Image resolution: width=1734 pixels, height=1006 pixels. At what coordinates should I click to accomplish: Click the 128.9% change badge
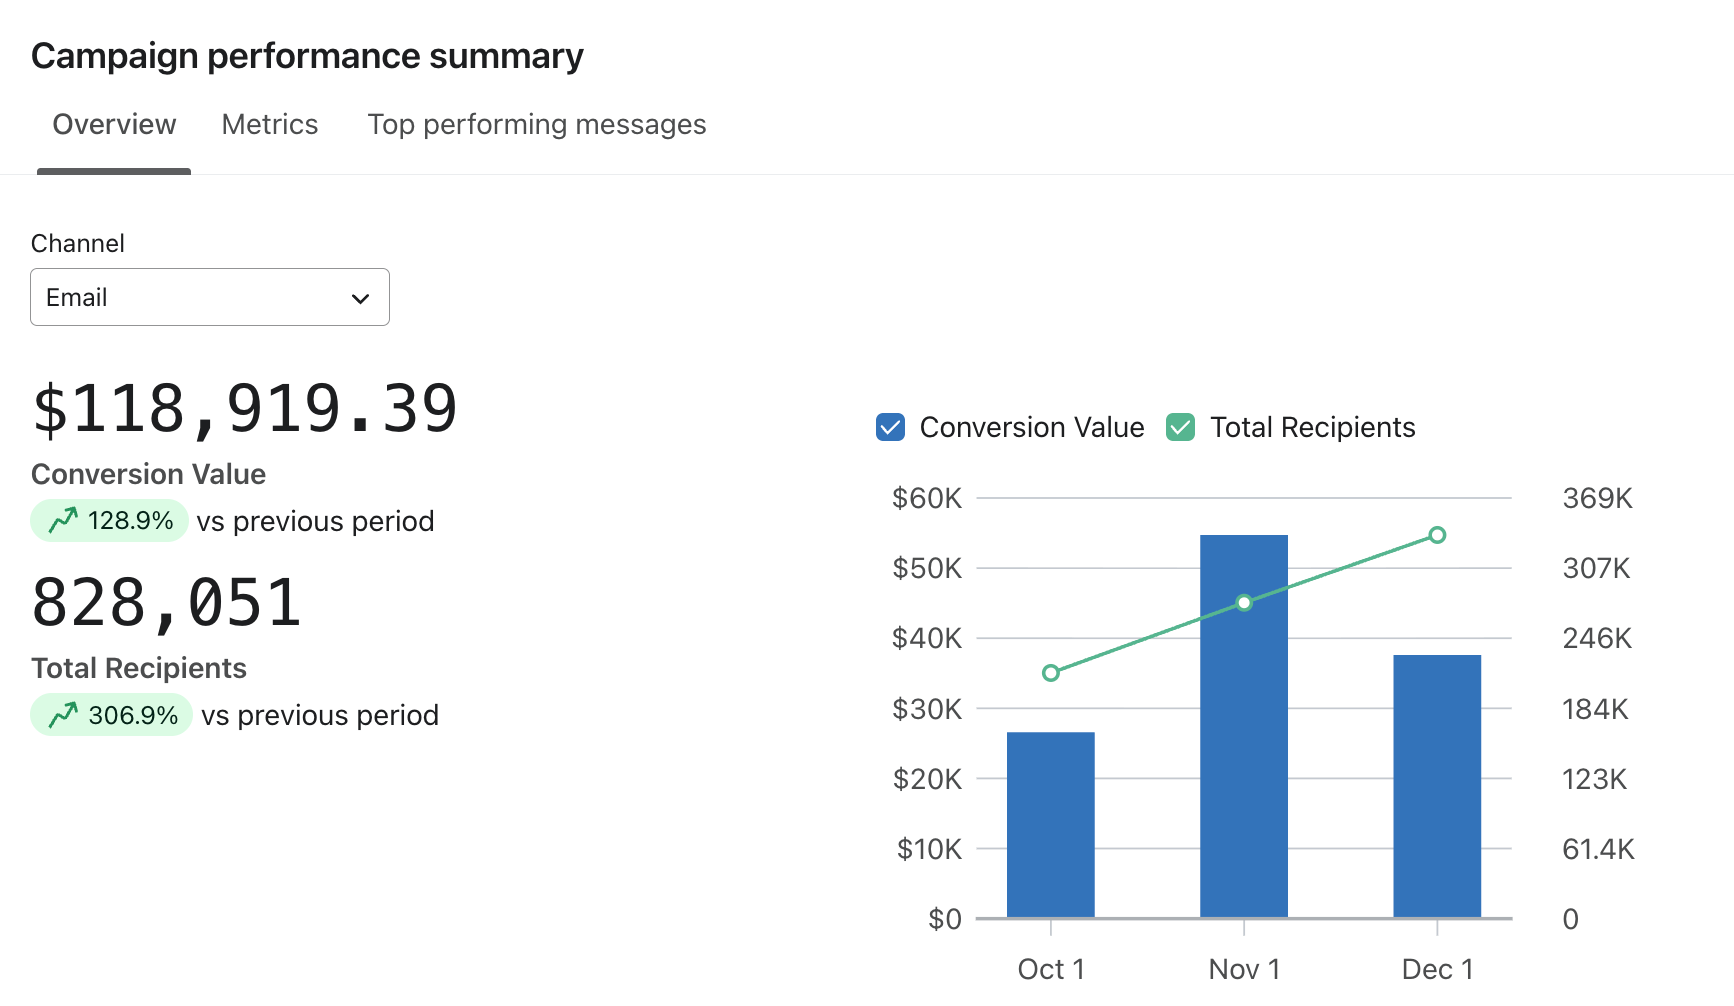point(110,520)
